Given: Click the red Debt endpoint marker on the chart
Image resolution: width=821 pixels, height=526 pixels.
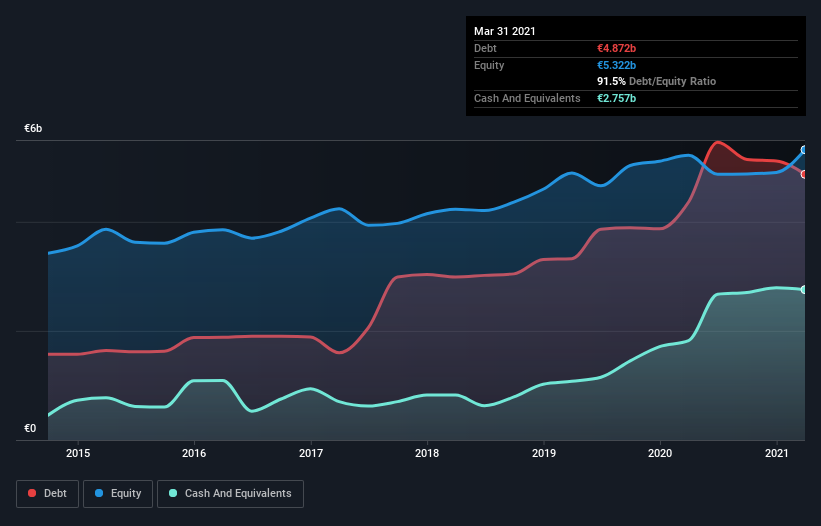Looking at the screenshot, I should point(804,174).
